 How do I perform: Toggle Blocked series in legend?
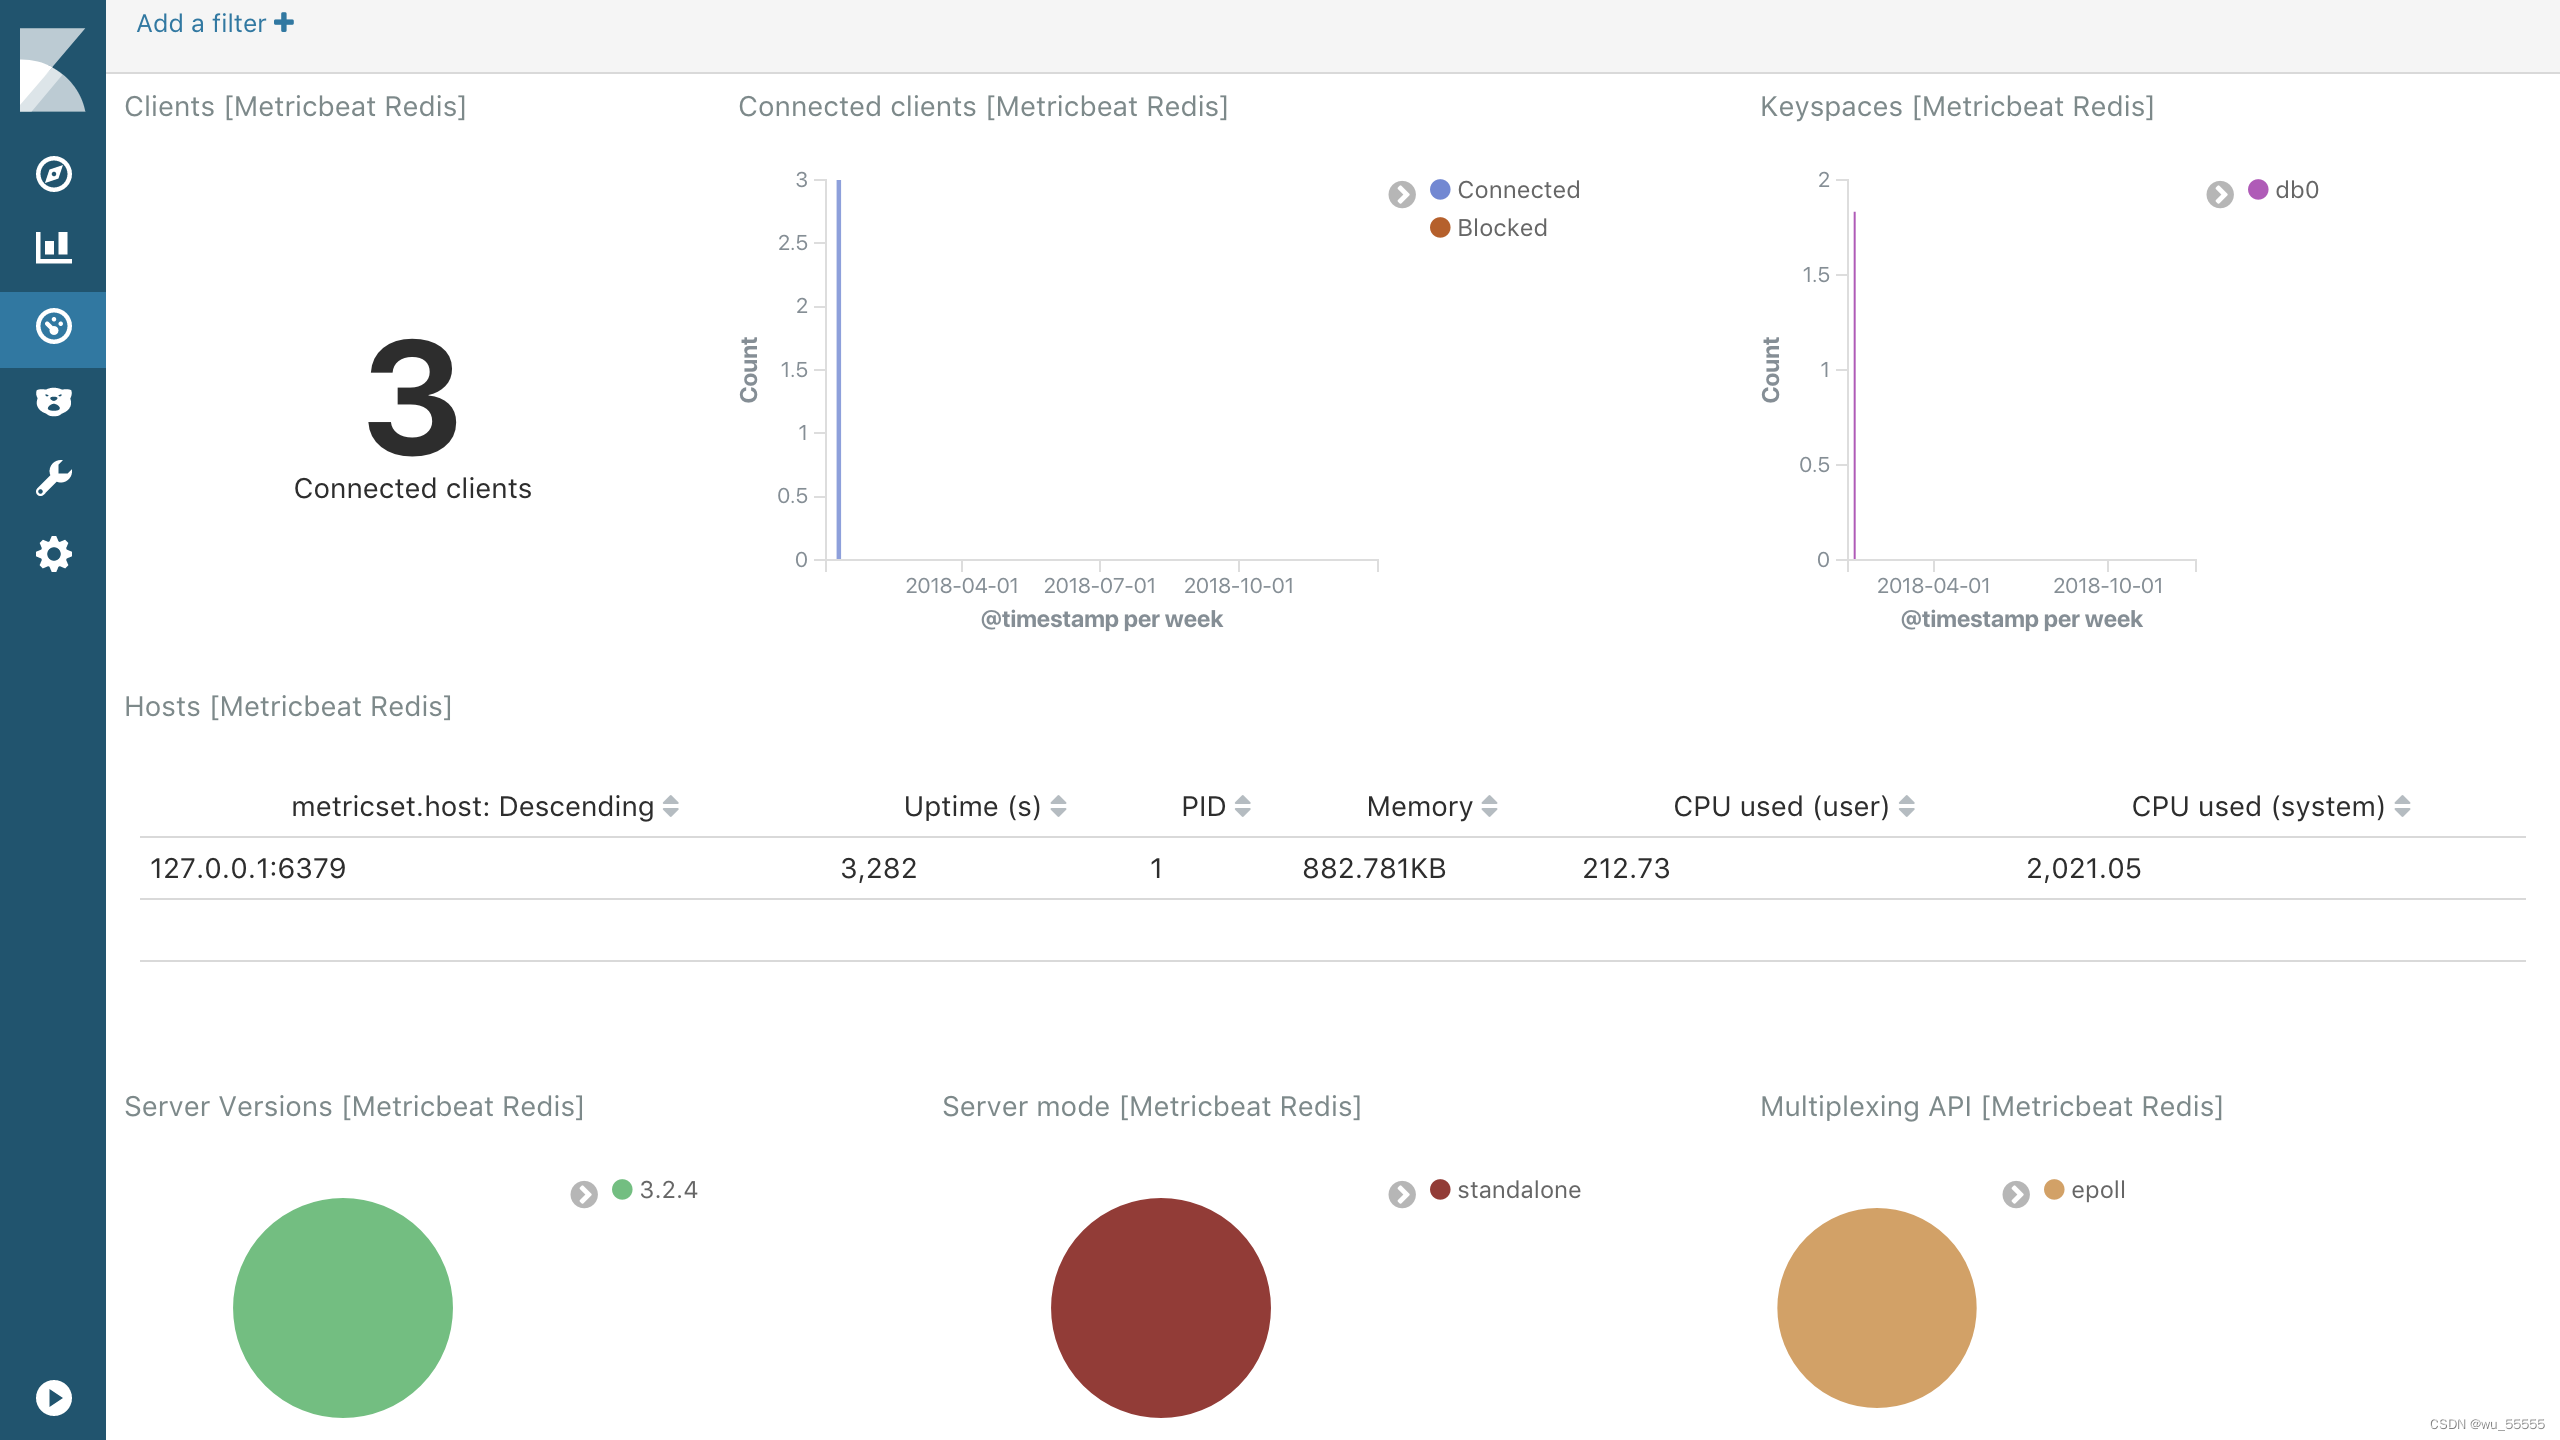[1501, 228]
